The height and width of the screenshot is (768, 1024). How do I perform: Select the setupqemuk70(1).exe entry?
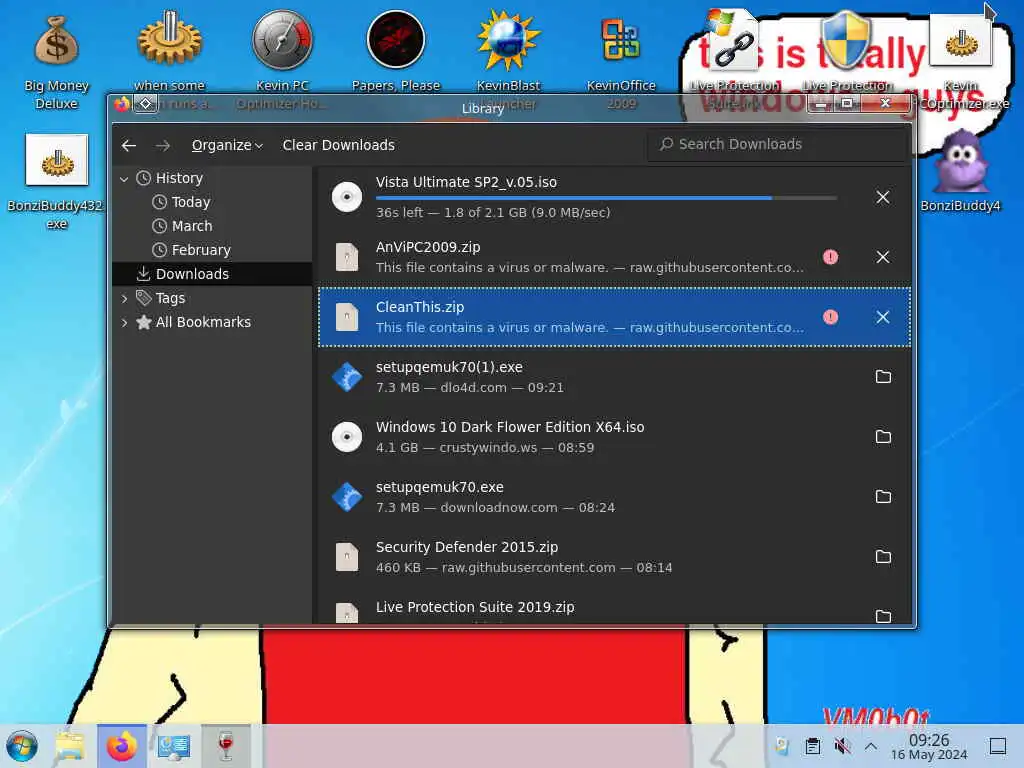[614, 377]
